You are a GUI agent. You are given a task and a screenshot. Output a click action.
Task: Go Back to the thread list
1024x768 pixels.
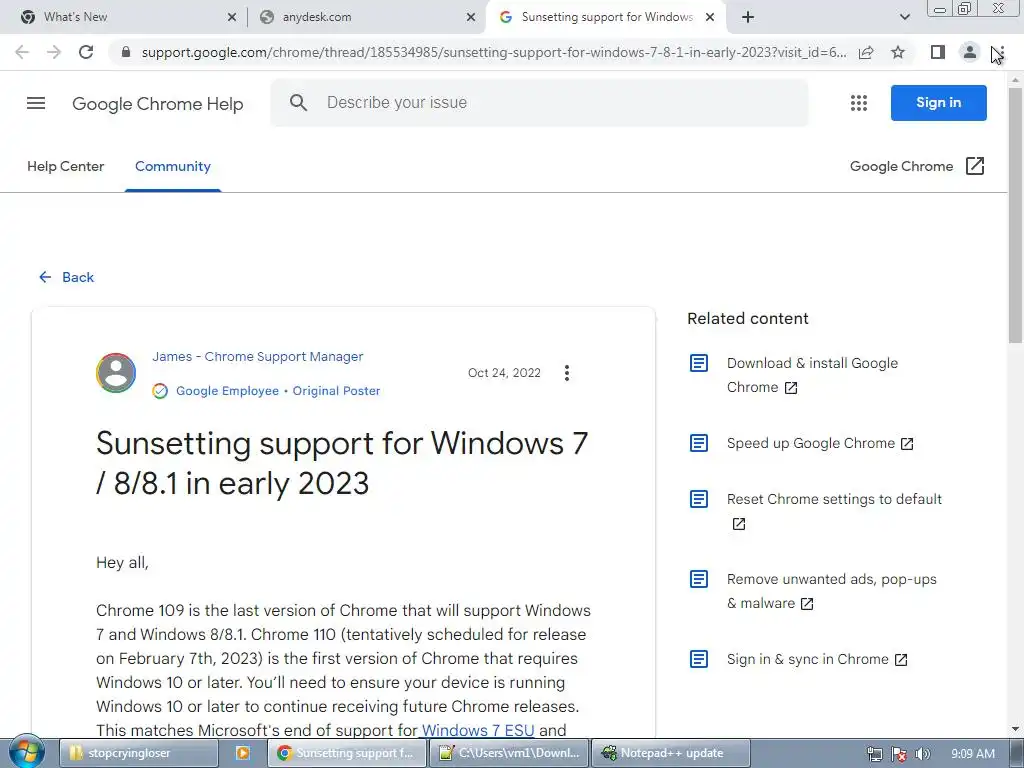(x=67, y=277)
